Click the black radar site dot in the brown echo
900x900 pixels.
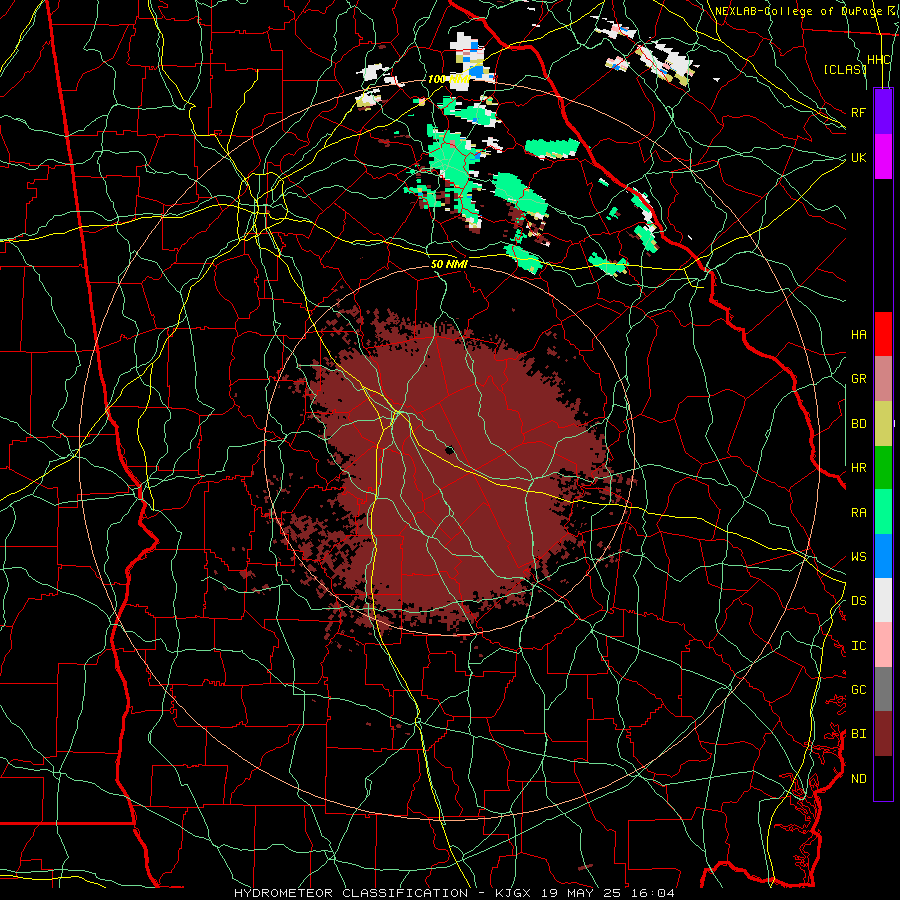[x=449, y=449]
